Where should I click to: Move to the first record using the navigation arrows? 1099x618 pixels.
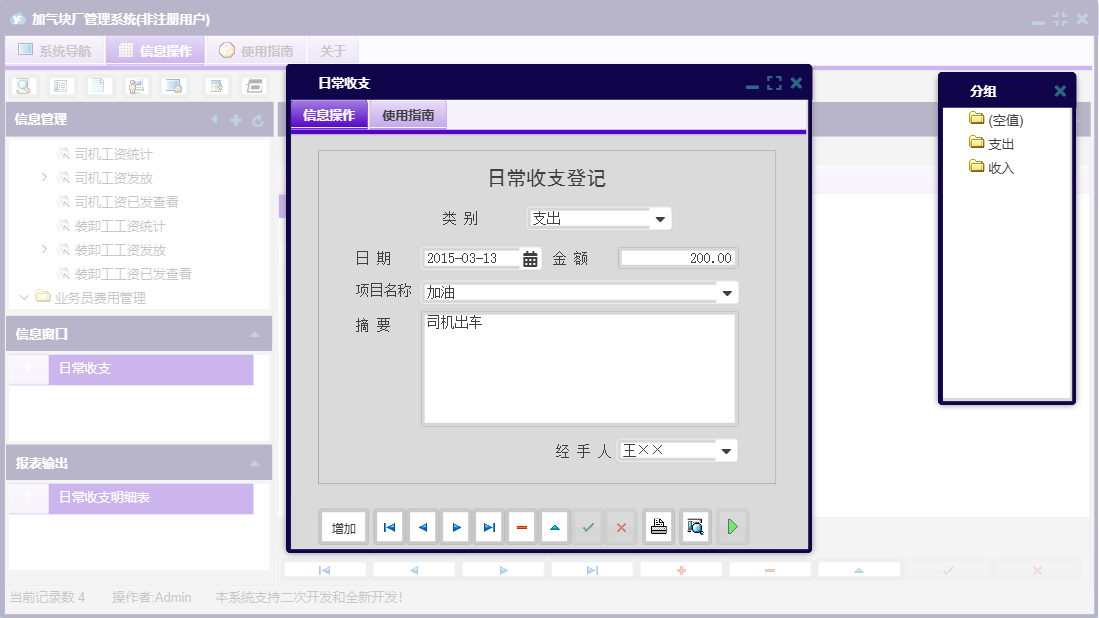pos(388,527)
